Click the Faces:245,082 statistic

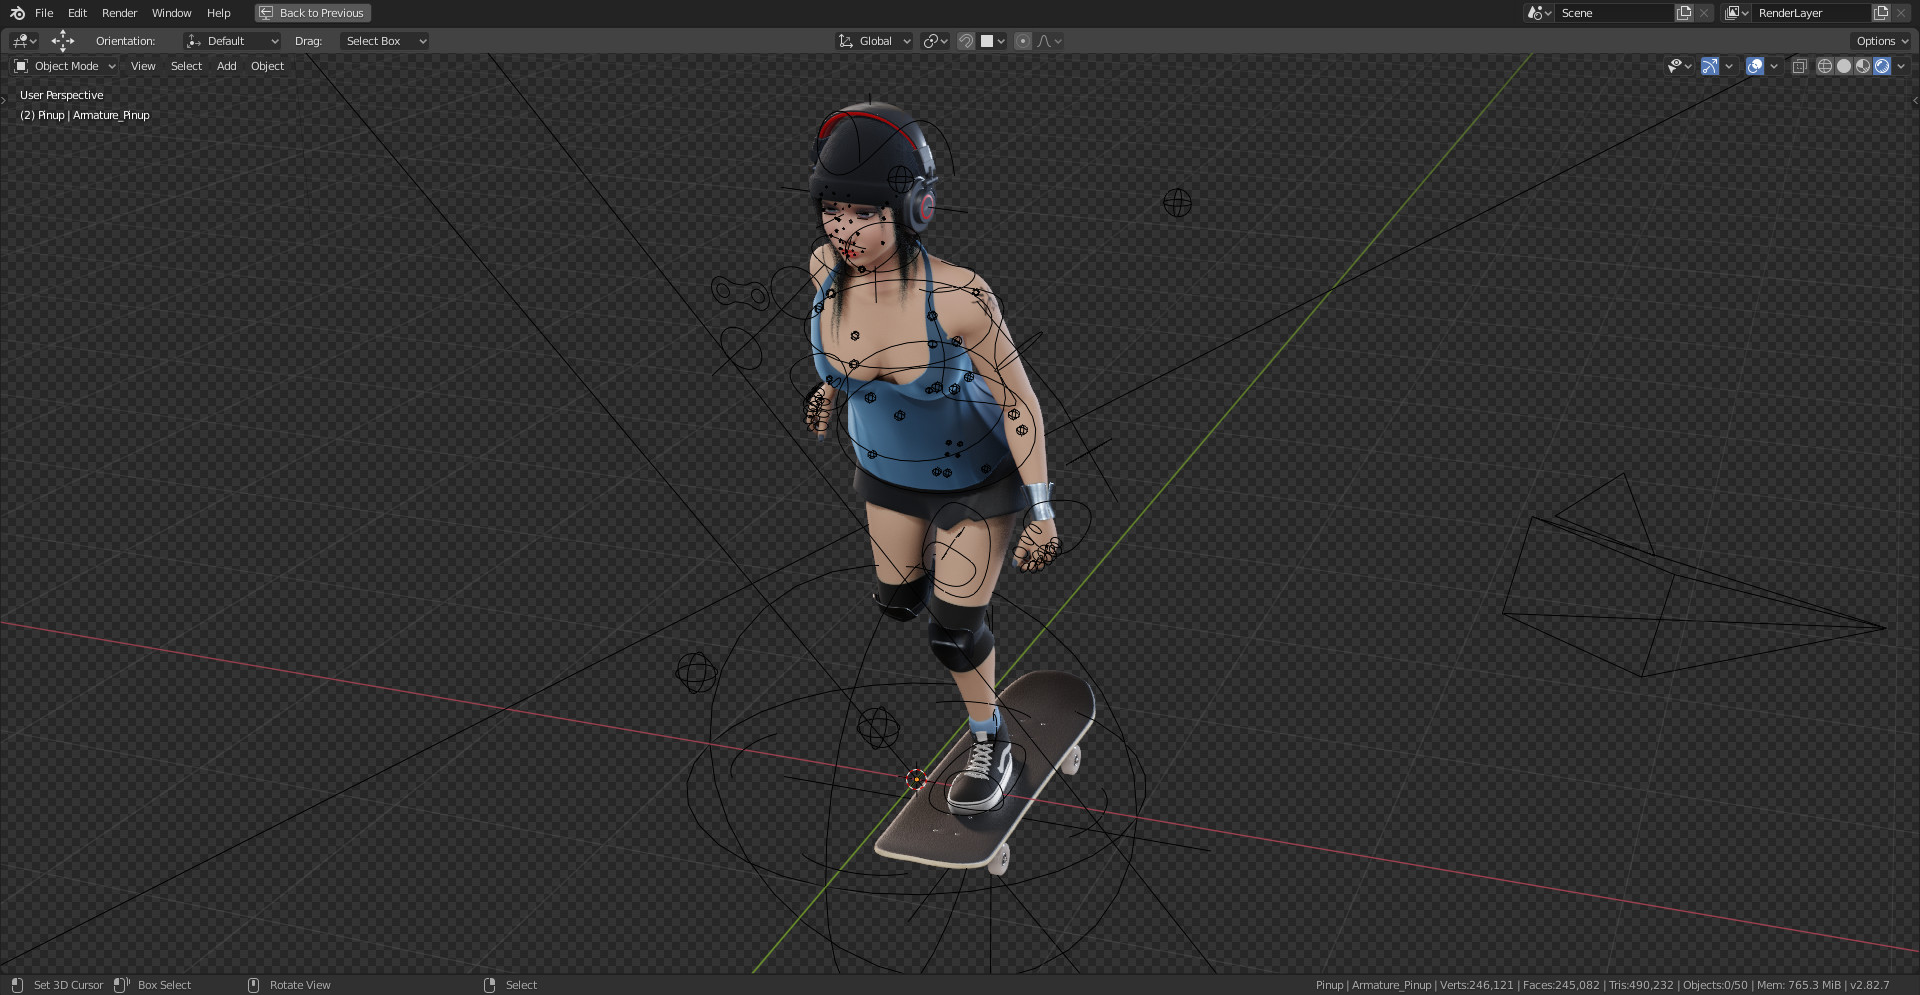coord(1561,985)
